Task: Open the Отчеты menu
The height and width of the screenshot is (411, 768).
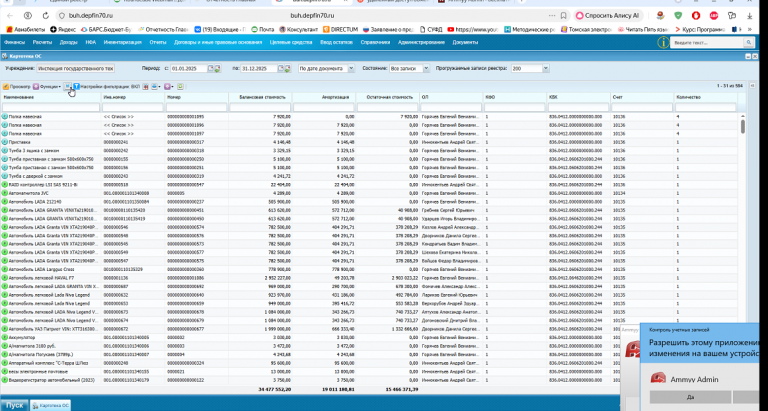Action: [x=158, y=43]
